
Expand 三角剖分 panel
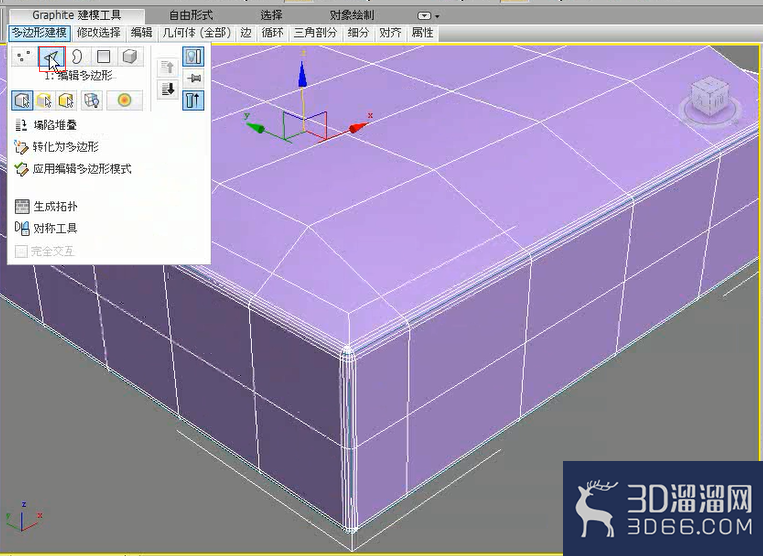pos(315,33)
